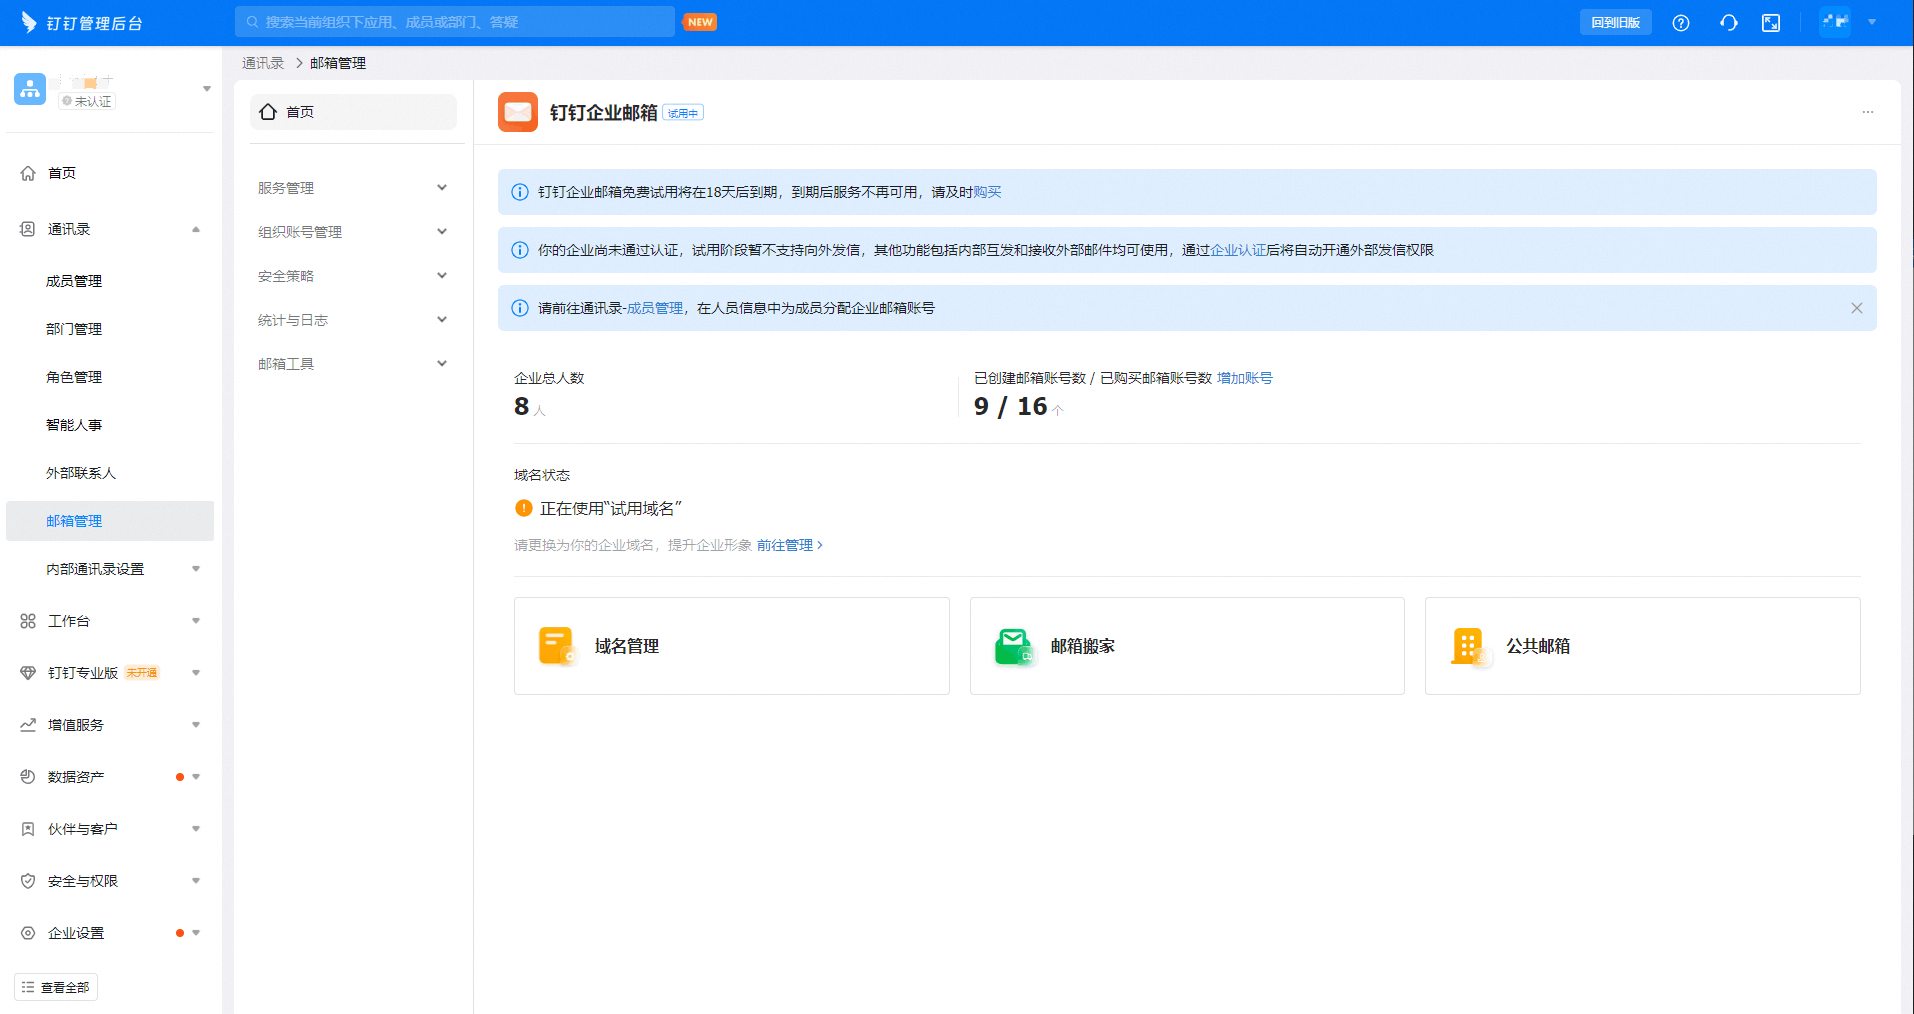This screenshot has height=1014, width=1914.
Task: Click the 前往管理 link
Action: 790,545
